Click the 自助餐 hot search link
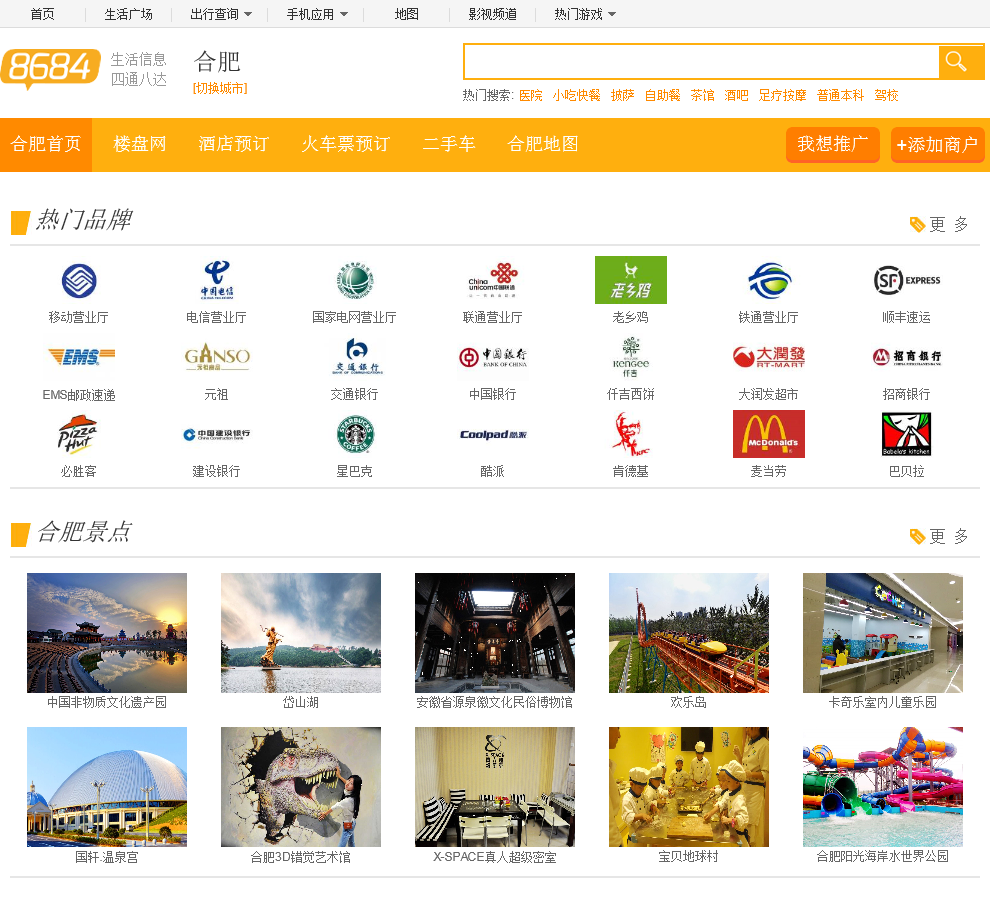990x900 pixels. click(x=662, y=95)
